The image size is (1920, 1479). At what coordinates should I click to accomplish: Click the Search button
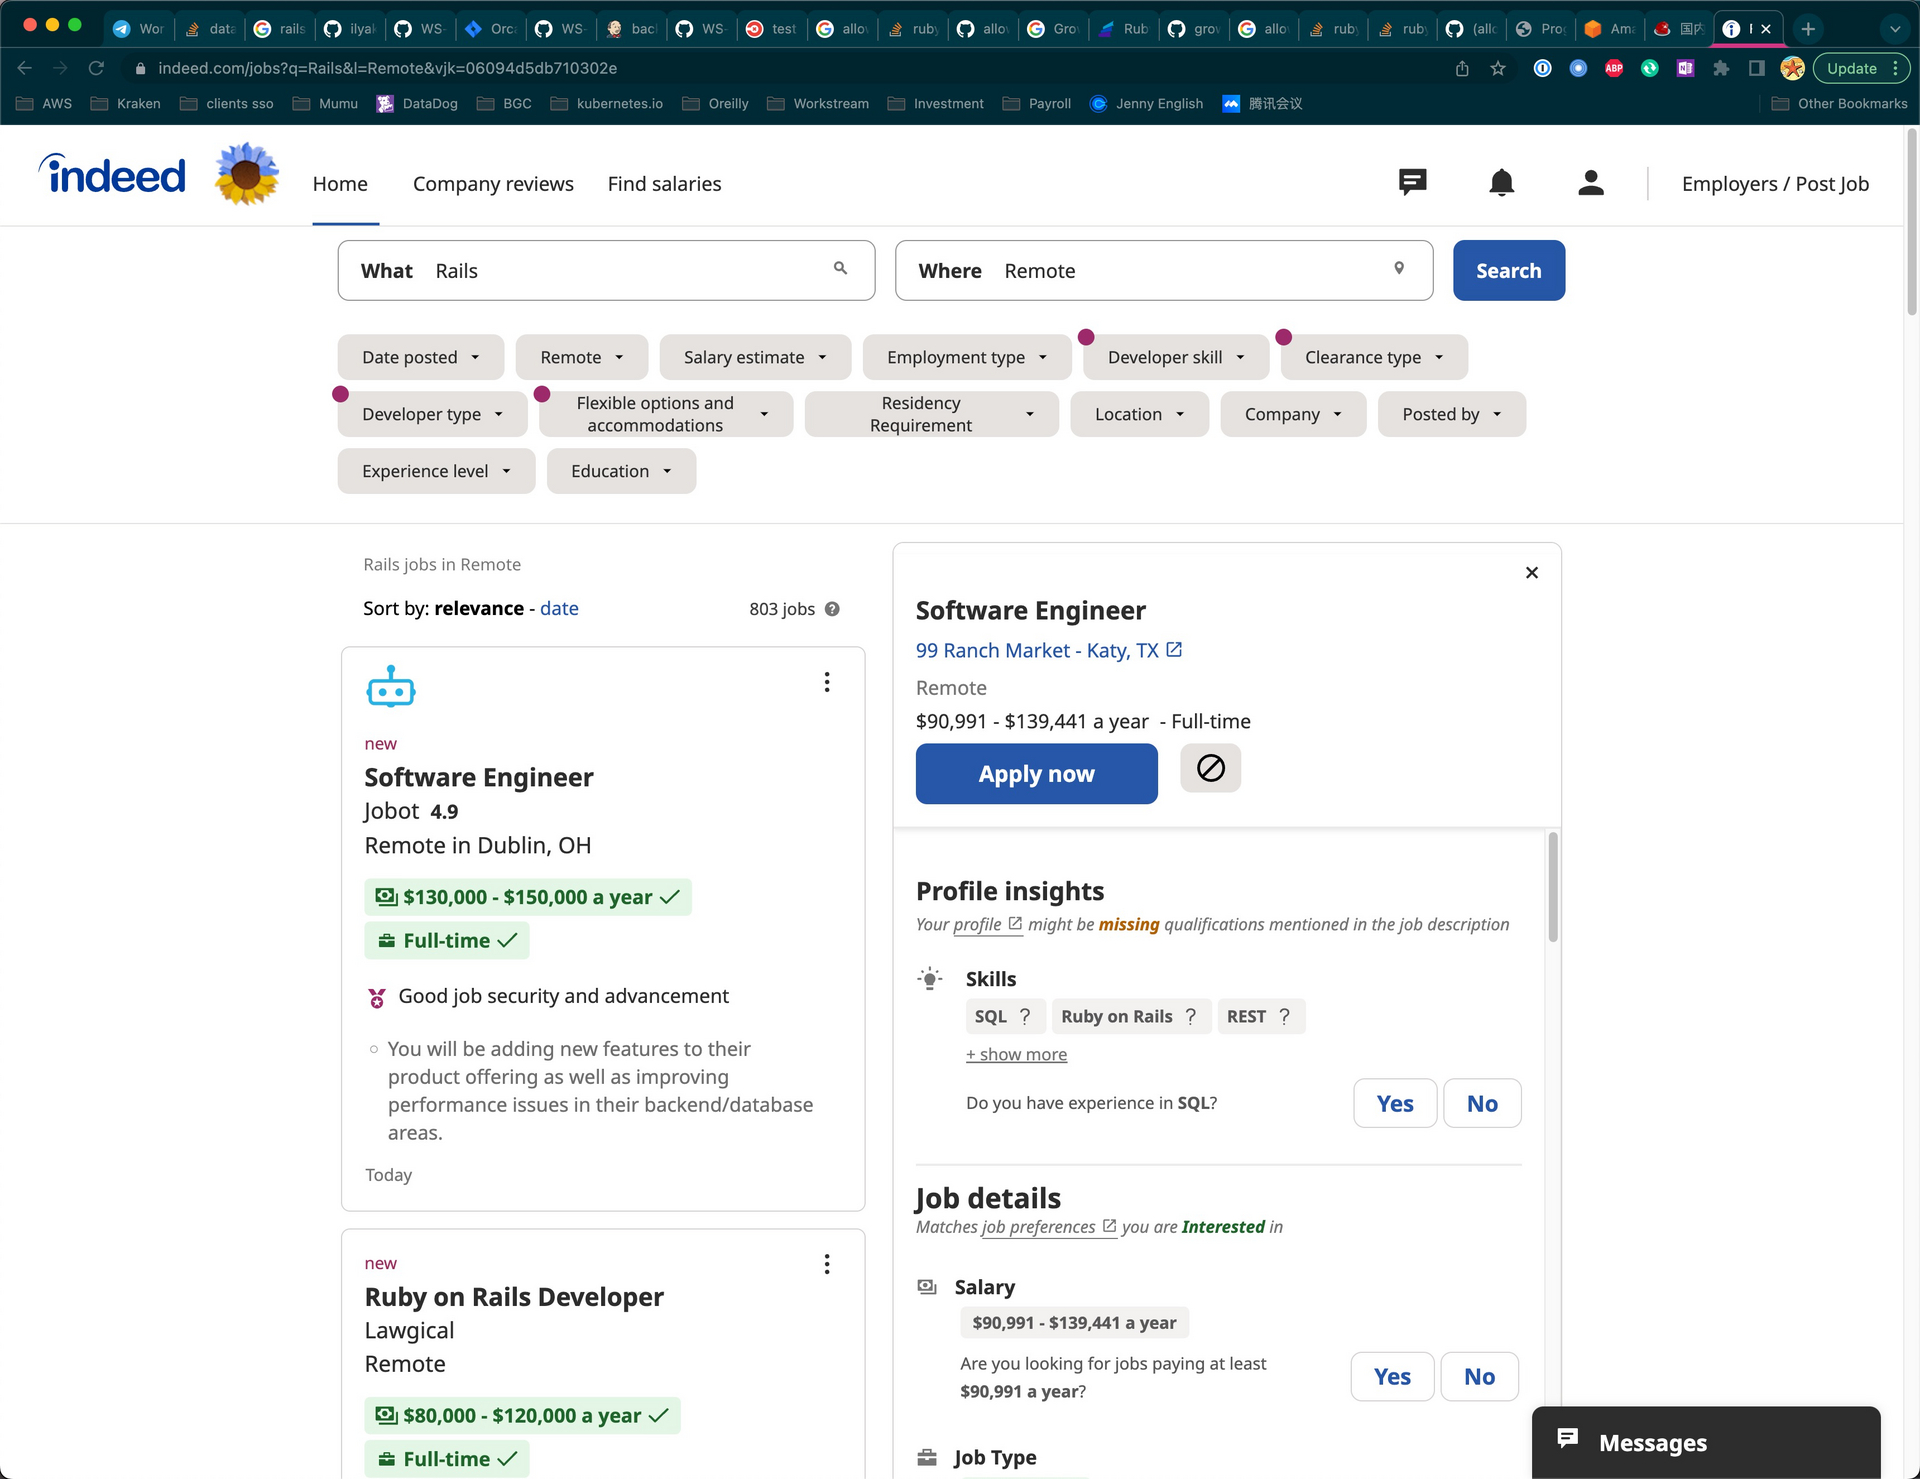pyautogui.click(x=1508, y=270)
